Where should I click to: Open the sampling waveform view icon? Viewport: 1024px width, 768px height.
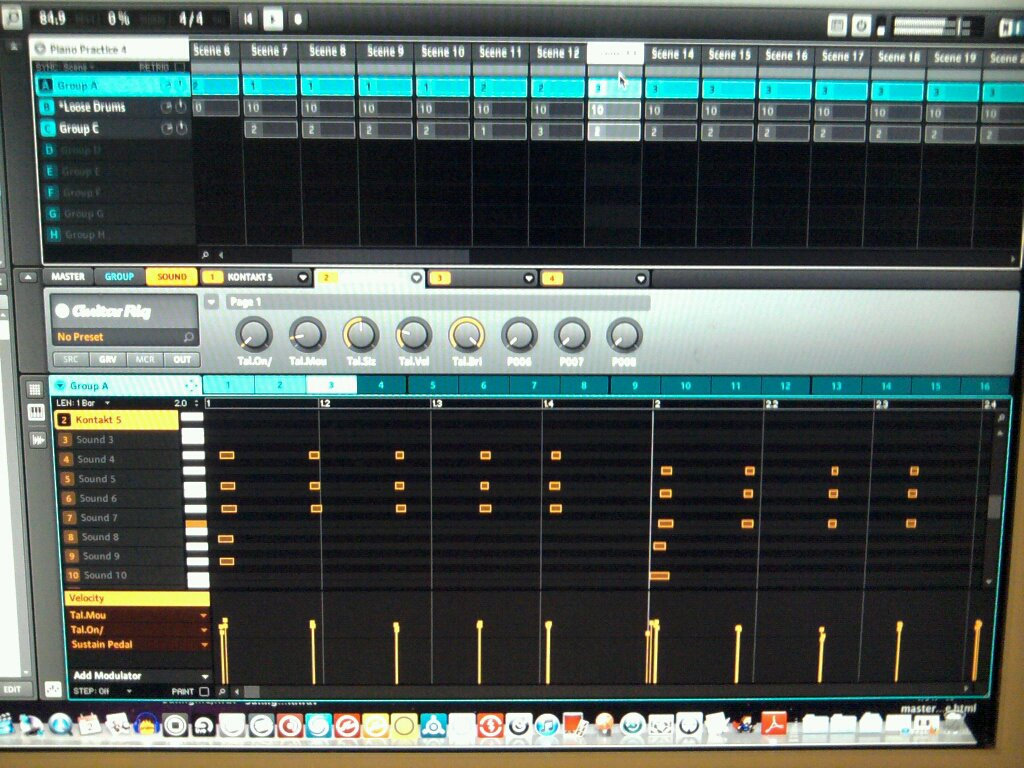37,439
